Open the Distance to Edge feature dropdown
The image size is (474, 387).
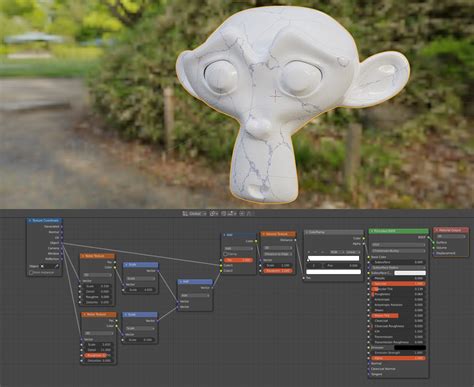(278, 254)
